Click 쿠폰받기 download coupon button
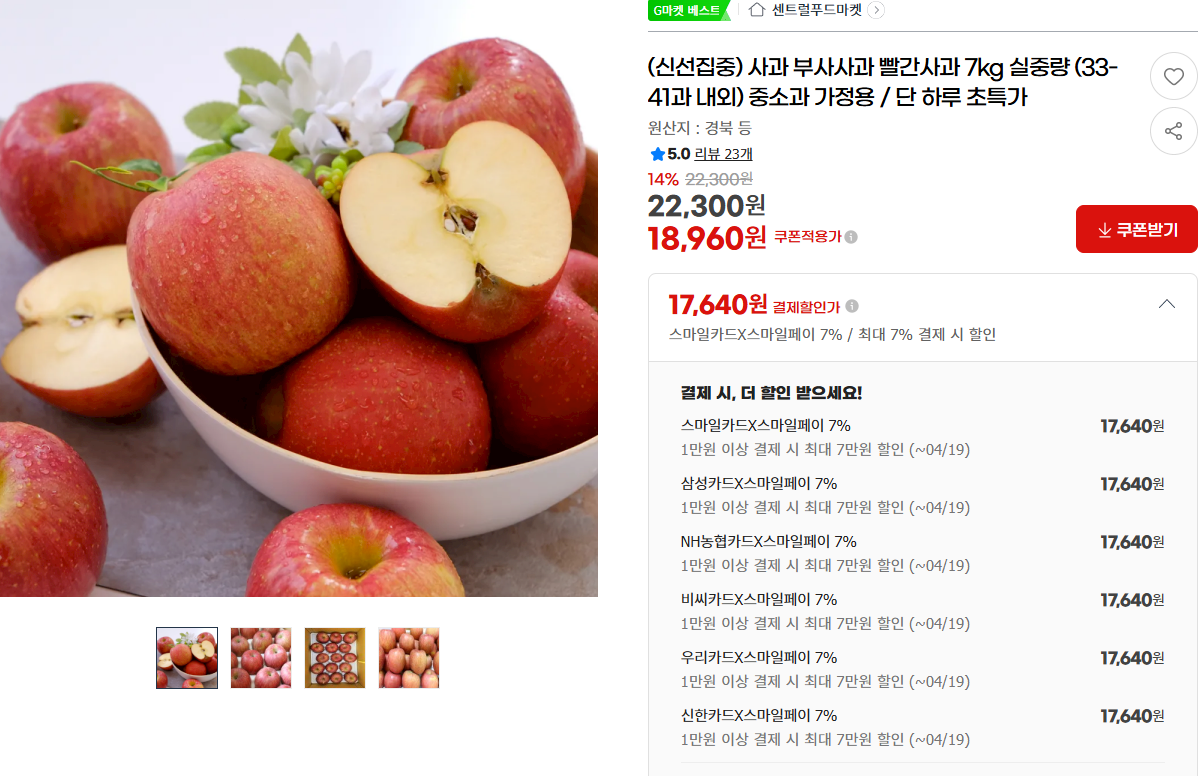Viewport: 1198px width, 776px height. pyautogui.click(x=1136, y=229)
